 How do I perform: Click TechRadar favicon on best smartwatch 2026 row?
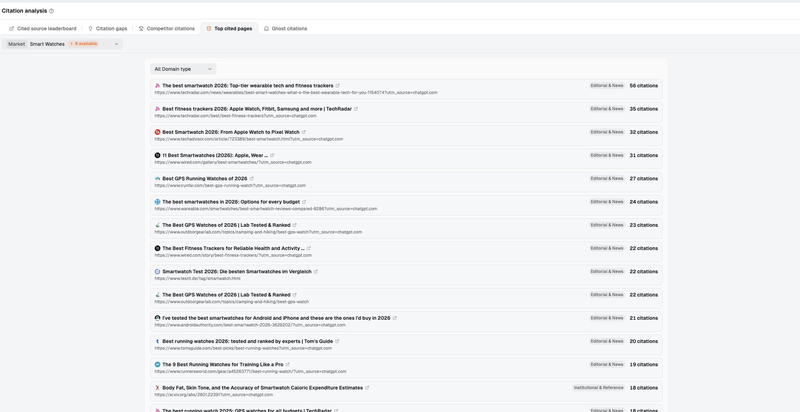click(158, 86)
